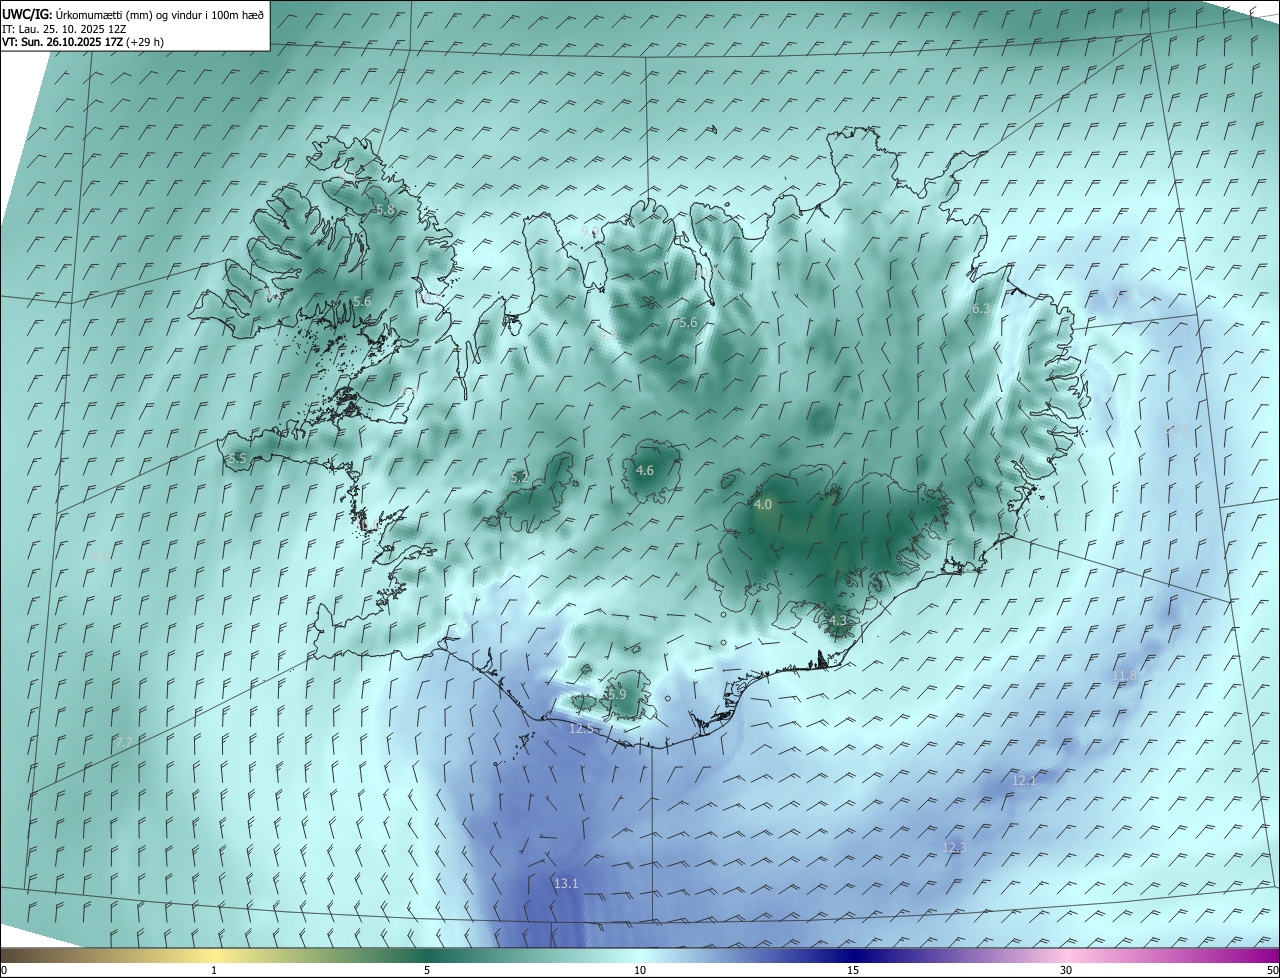Click the 4.6 value label on the central glacier

pyautogui.click(x=645, y=470)
